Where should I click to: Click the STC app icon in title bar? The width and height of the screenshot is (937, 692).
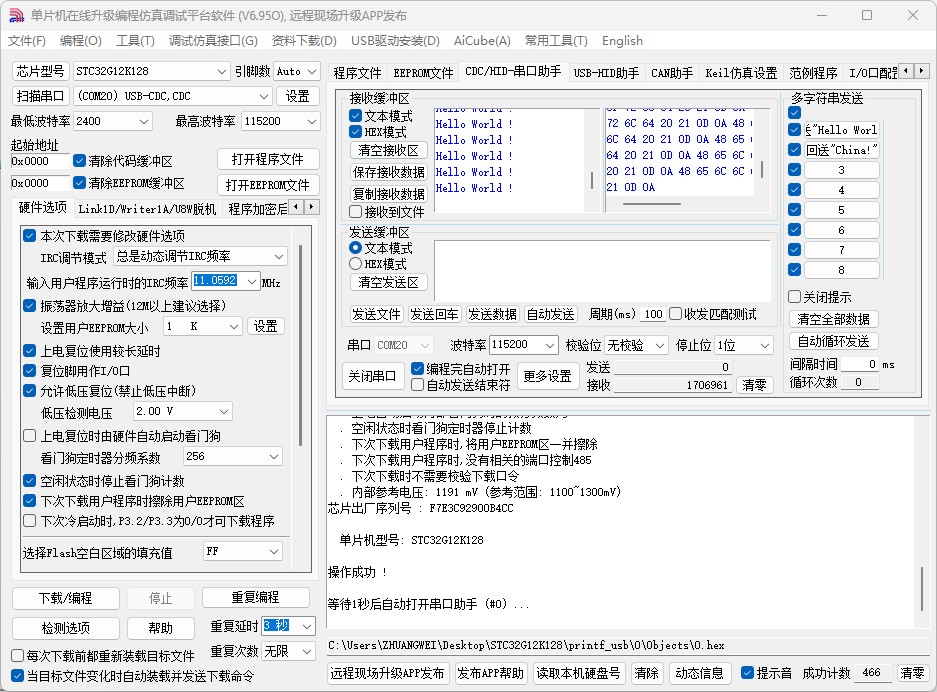(x=16, y=15)
